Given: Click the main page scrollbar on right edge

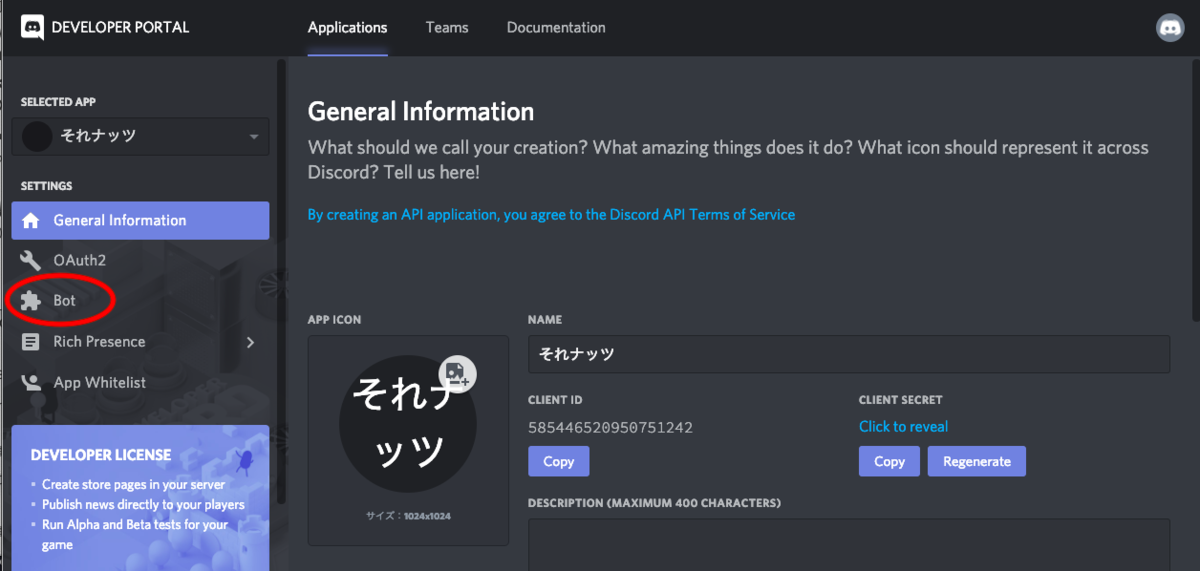Looking at the screenshot, I should (x=1195, y=190).
